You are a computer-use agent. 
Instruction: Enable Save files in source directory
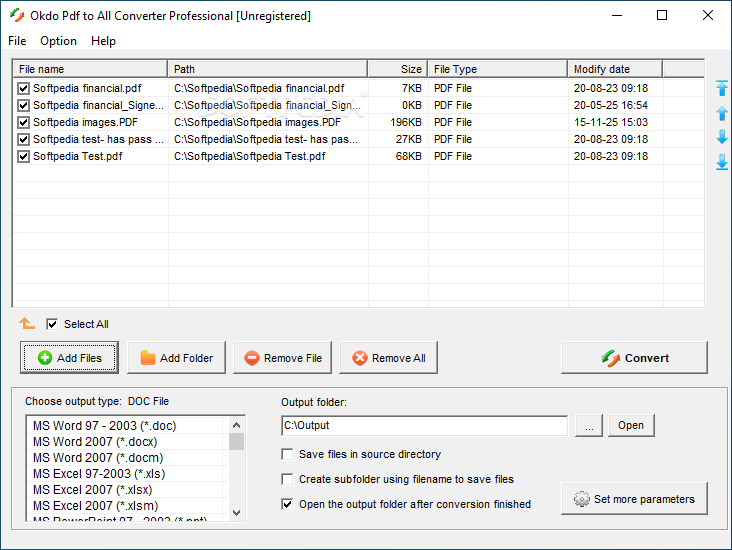[287, 454]
